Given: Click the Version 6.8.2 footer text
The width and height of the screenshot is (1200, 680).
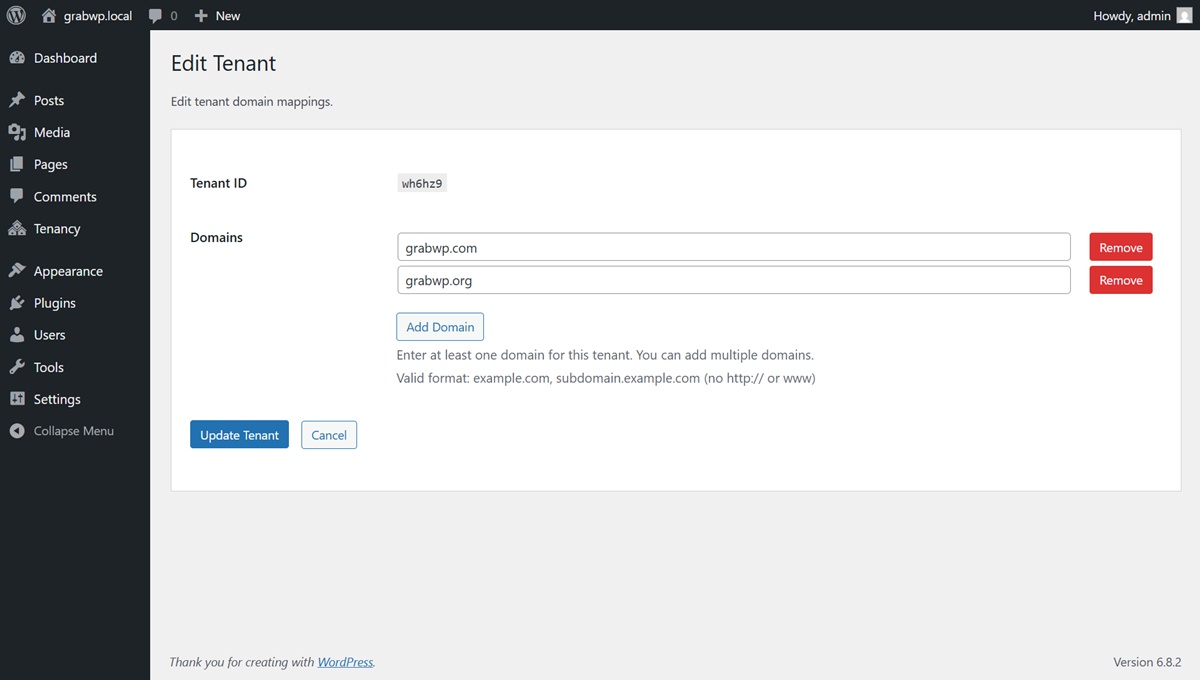Looking at the screenshot, I should point(1147,662).
